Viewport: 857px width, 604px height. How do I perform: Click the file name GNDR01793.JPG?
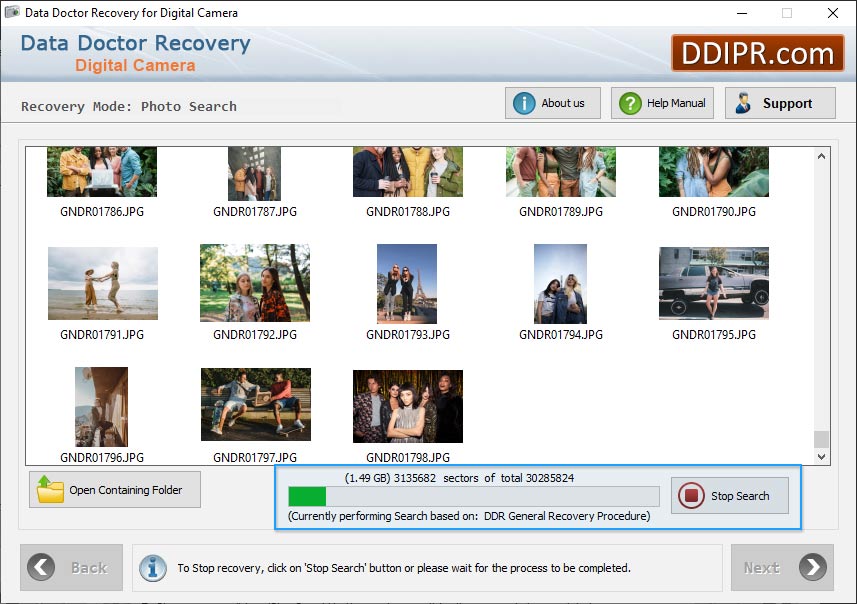click(x=408, y=335)
